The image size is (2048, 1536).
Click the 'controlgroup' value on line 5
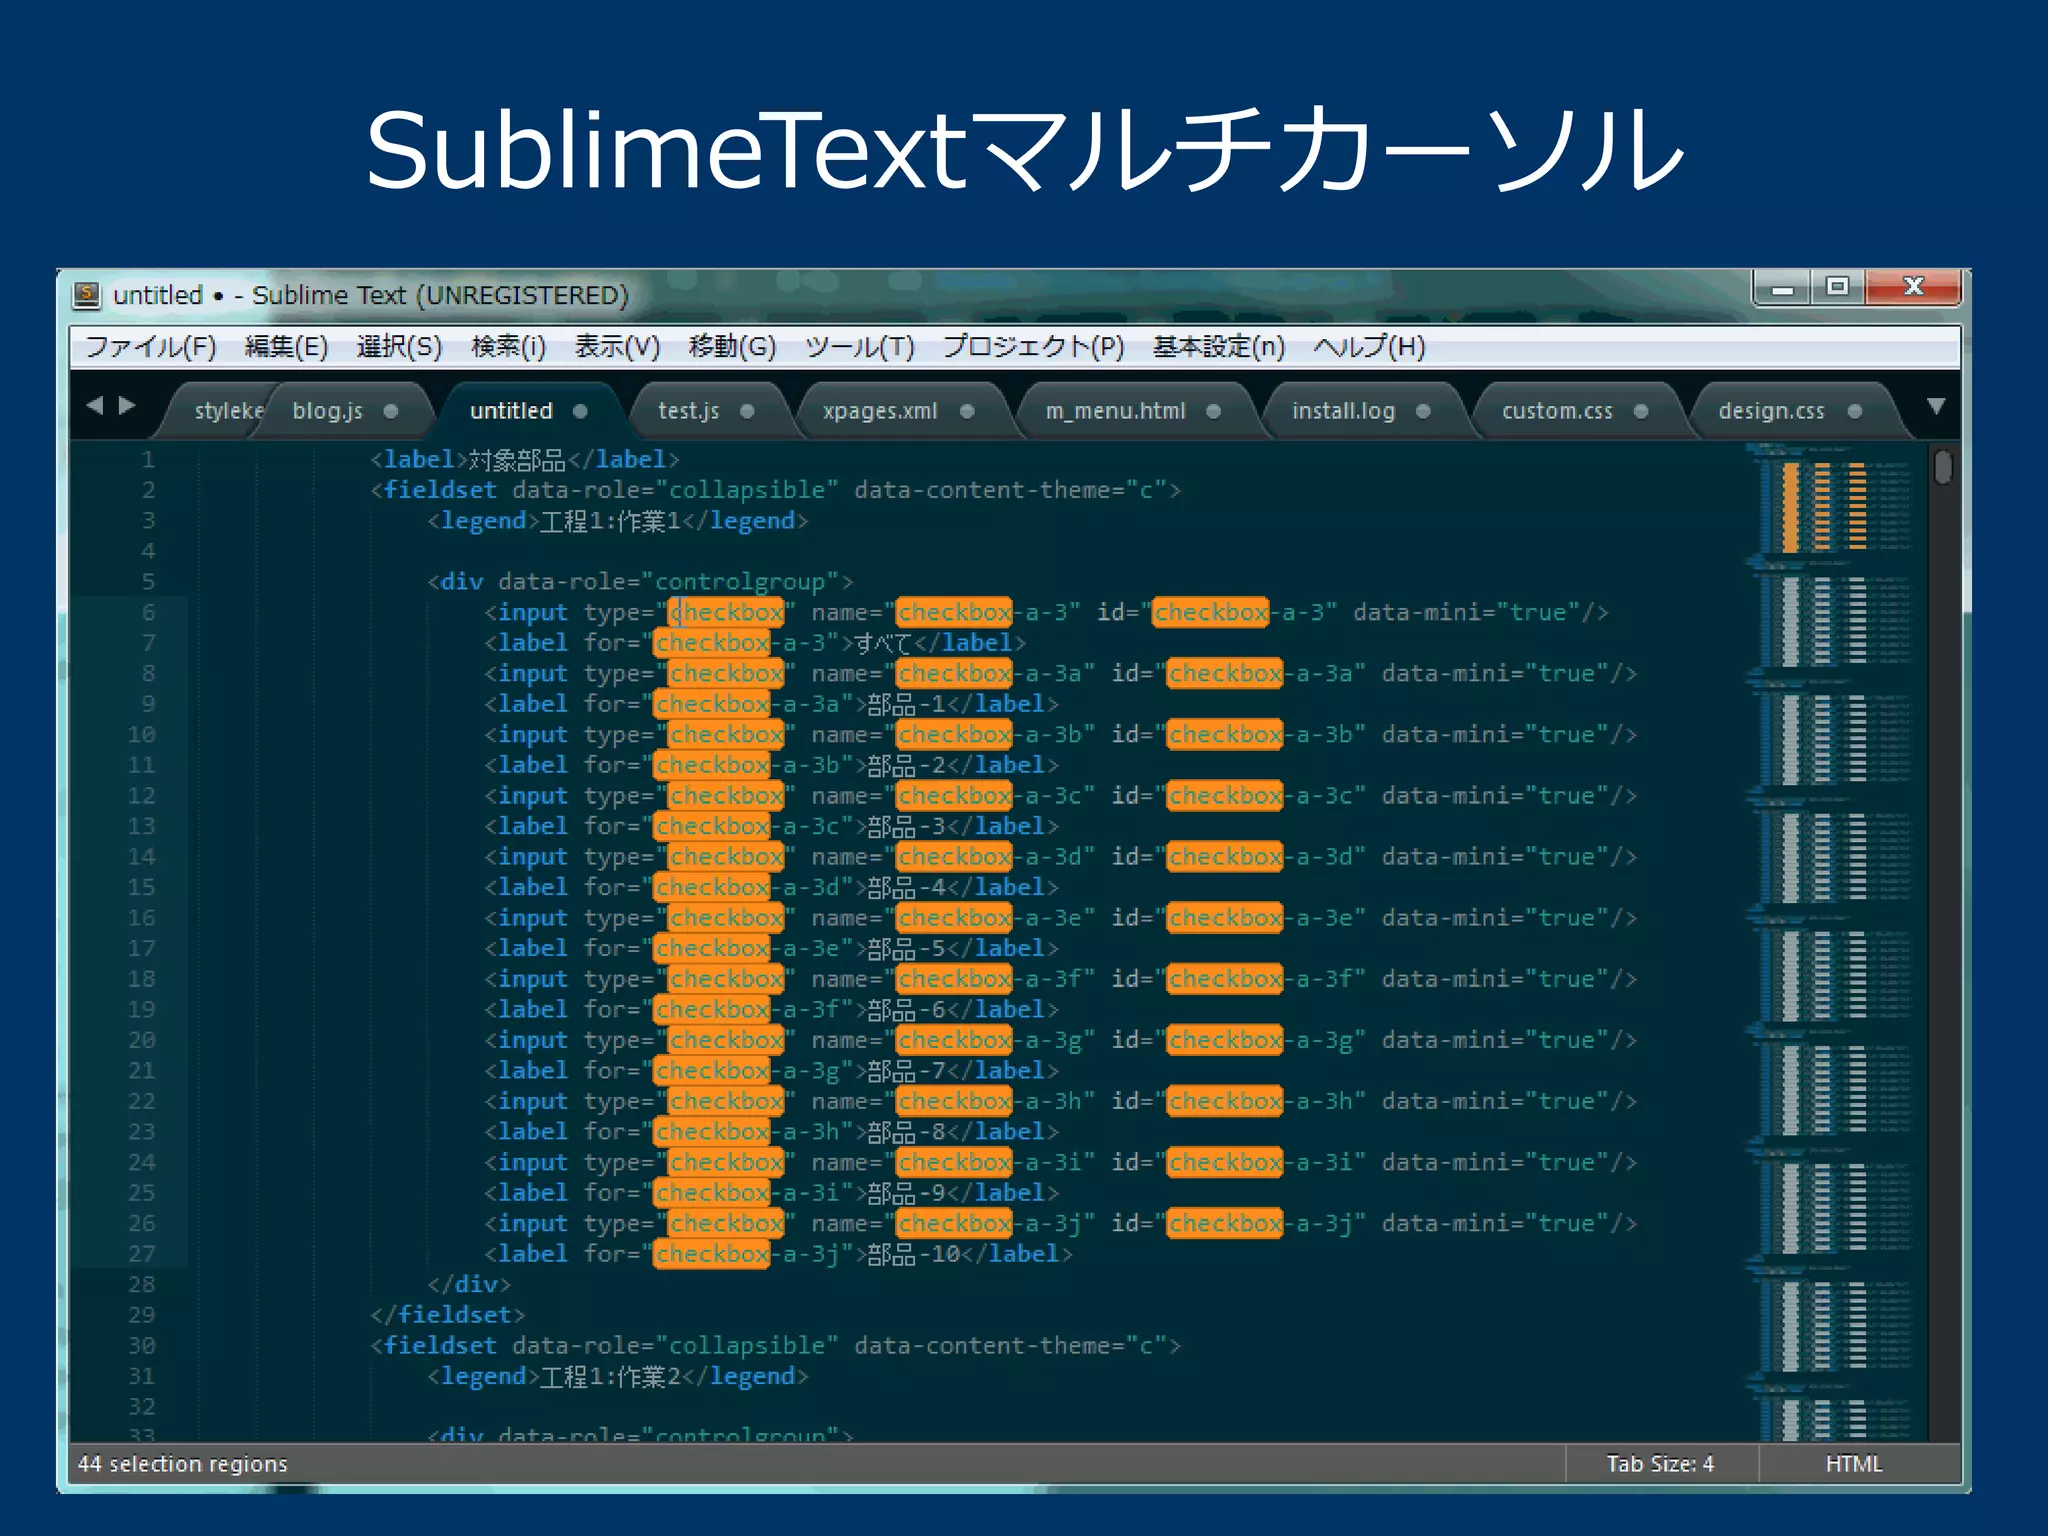pyautogui.click(x=740, y=582)
